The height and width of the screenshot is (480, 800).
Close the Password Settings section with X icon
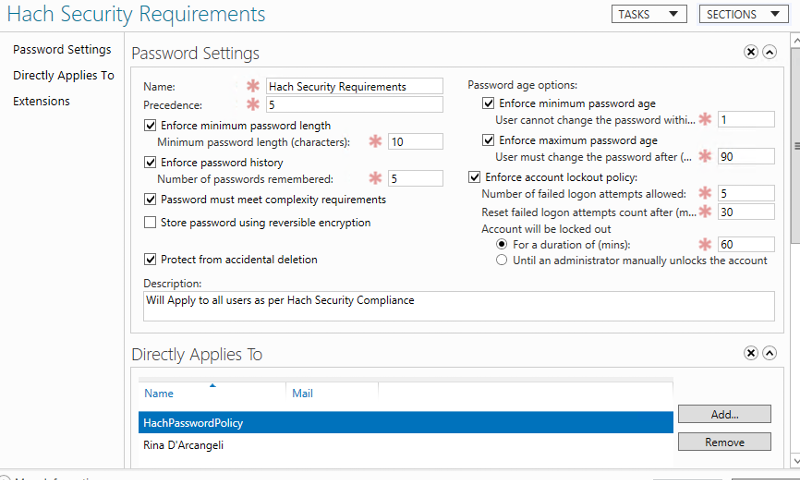751,52
